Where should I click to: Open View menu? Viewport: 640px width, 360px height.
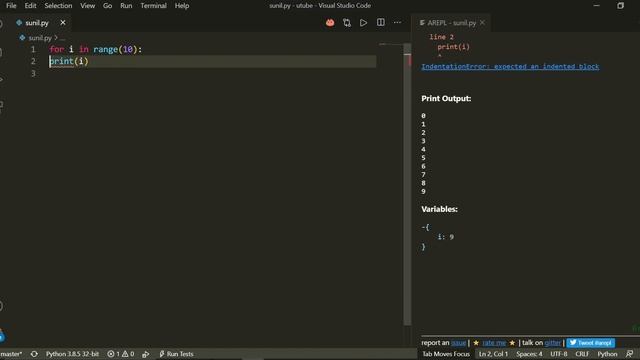coord(87,6)
